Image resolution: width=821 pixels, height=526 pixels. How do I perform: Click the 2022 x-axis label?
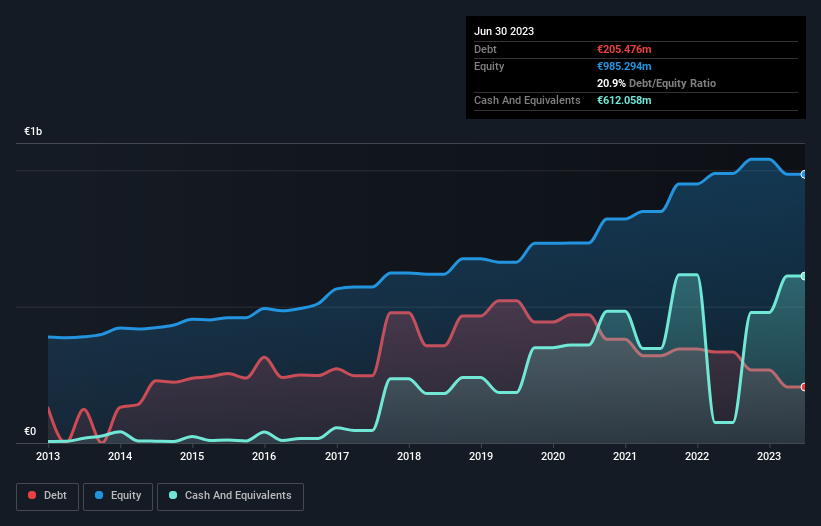pyautogui.click(x=697, y=456)
